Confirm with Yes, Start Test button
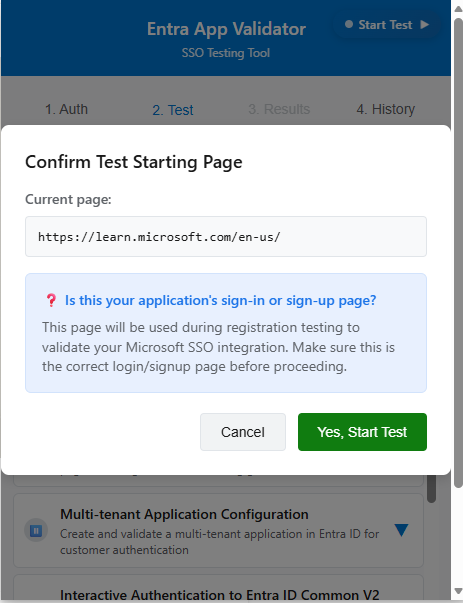This screenshot has width=463, height=603. 362,432
